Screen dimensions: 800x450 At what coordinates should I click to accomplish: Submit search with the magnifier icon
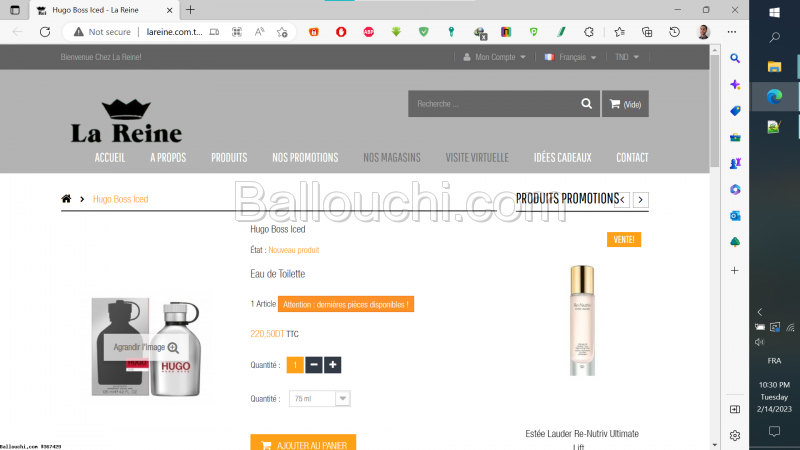point(586,104)
